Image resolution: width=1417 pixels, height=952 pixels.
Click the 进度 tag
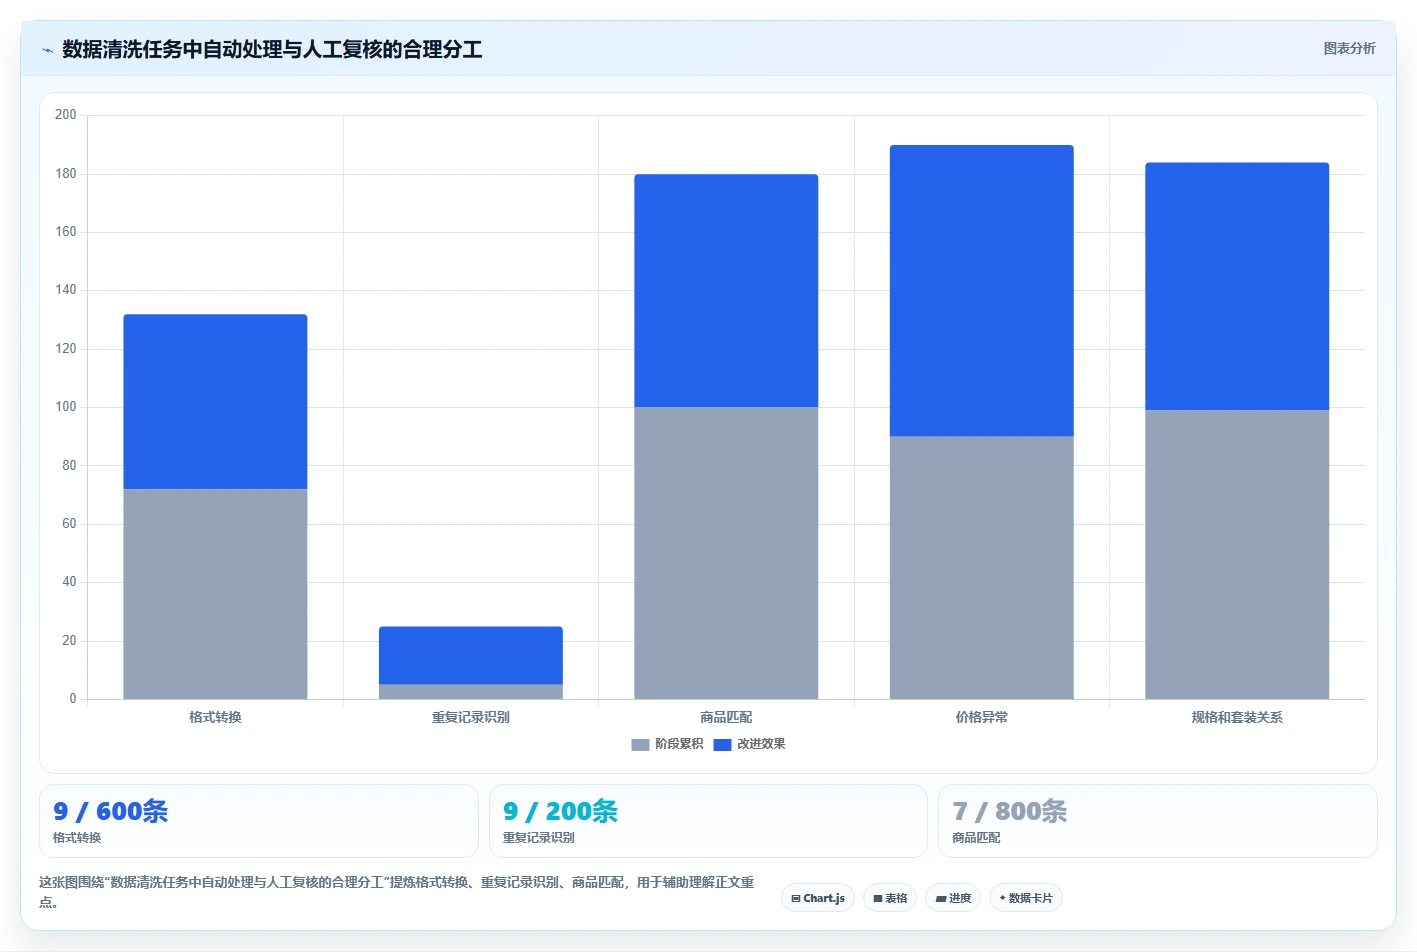tap(952, 898)
